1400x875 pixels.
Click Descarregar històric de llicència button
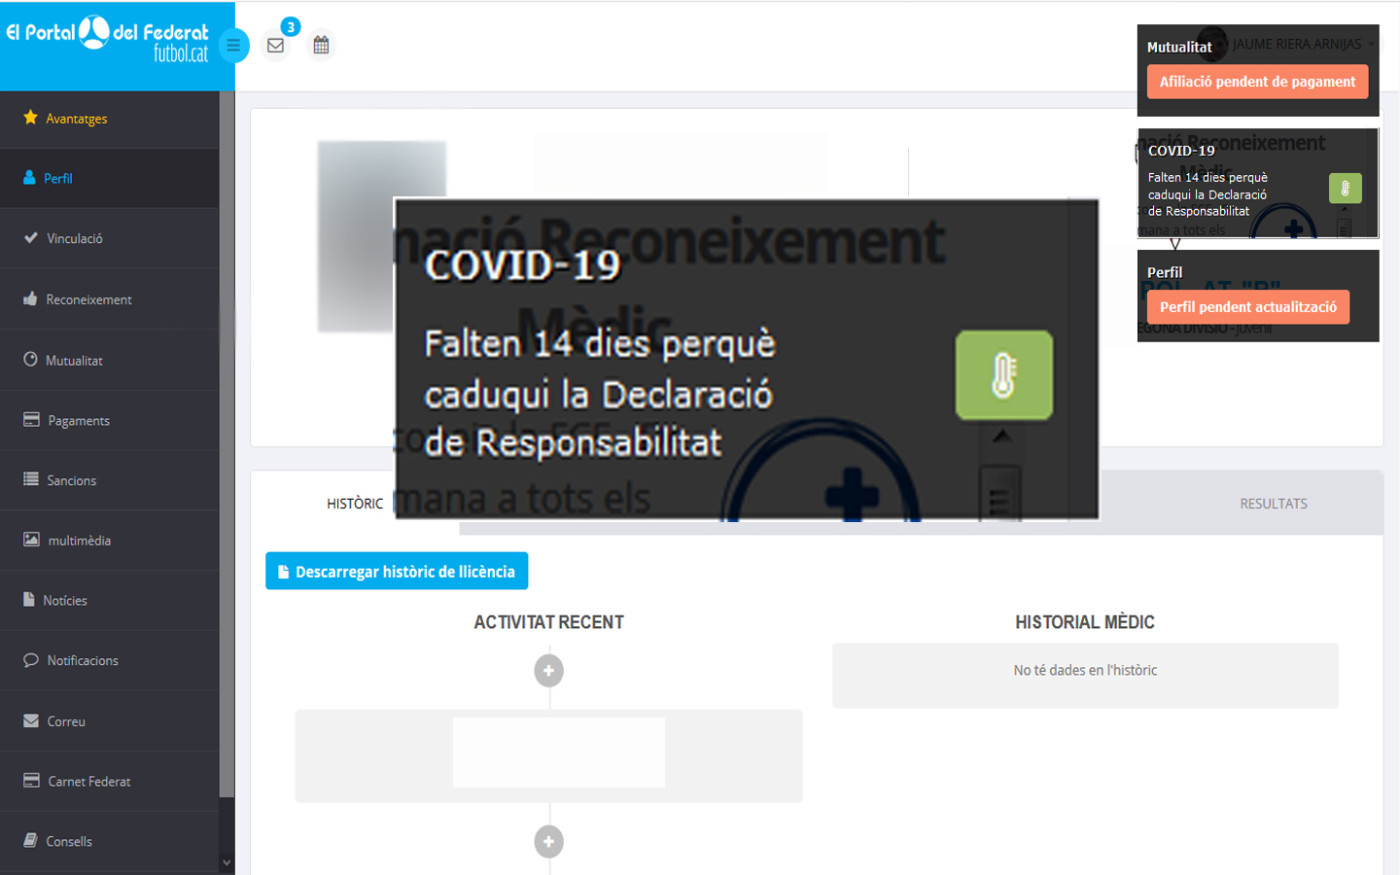coord(396,571)
